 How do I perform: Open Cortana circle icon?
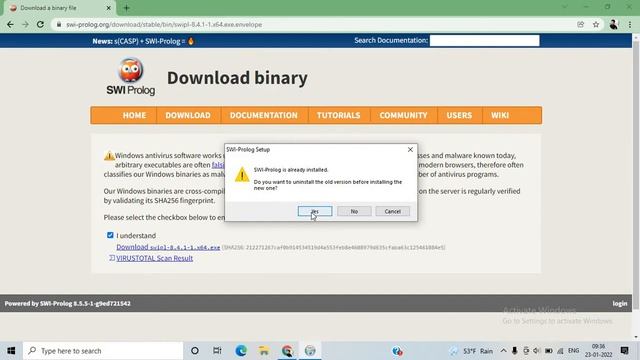pyautogui.click(x=195, y=351)
